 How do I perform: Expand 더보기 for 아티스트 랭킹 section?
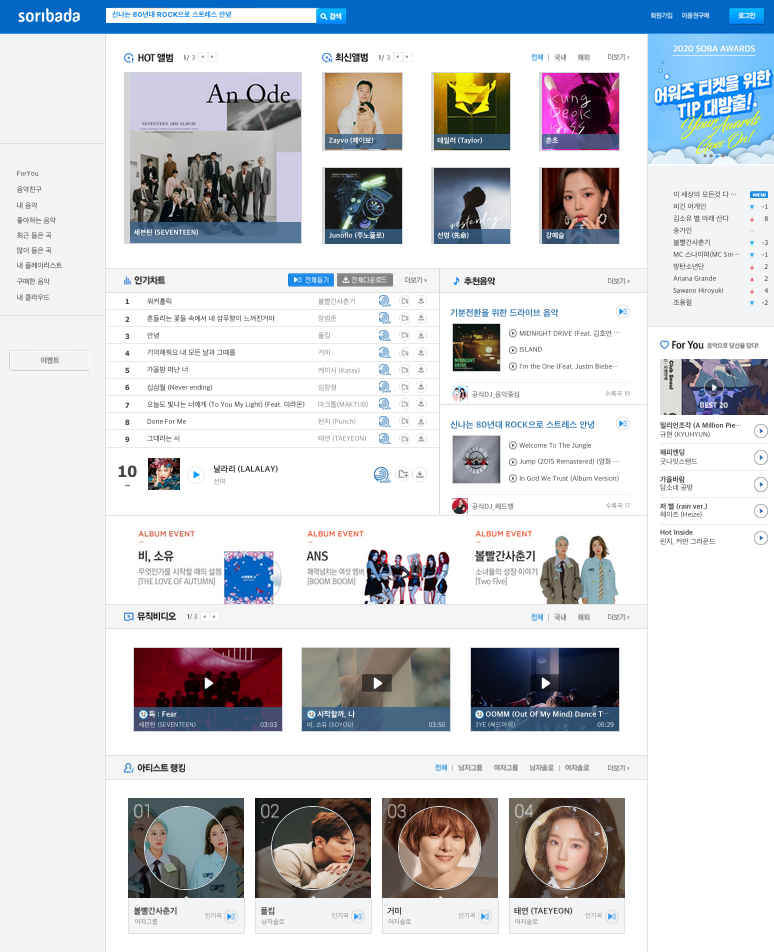[618, 768]
